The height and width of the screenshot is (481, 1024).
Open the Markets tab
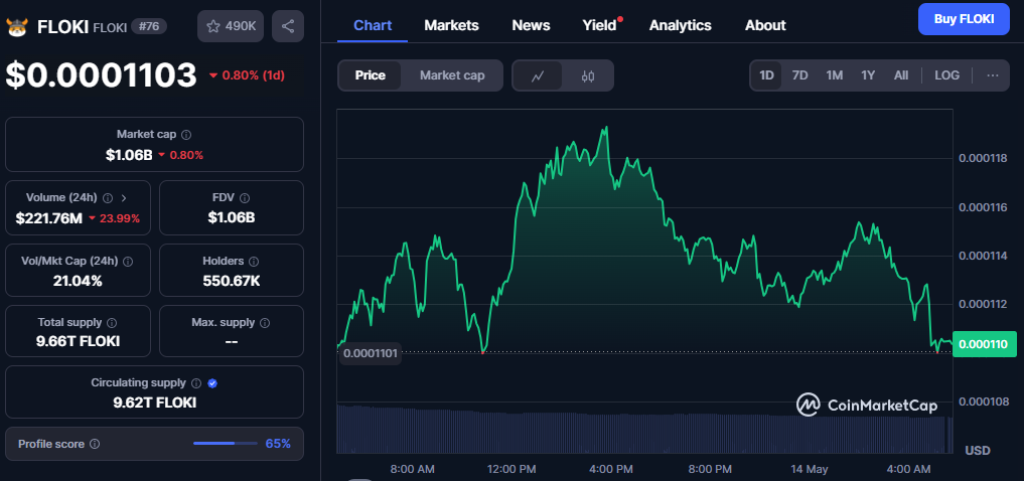(x=451, y=25)
